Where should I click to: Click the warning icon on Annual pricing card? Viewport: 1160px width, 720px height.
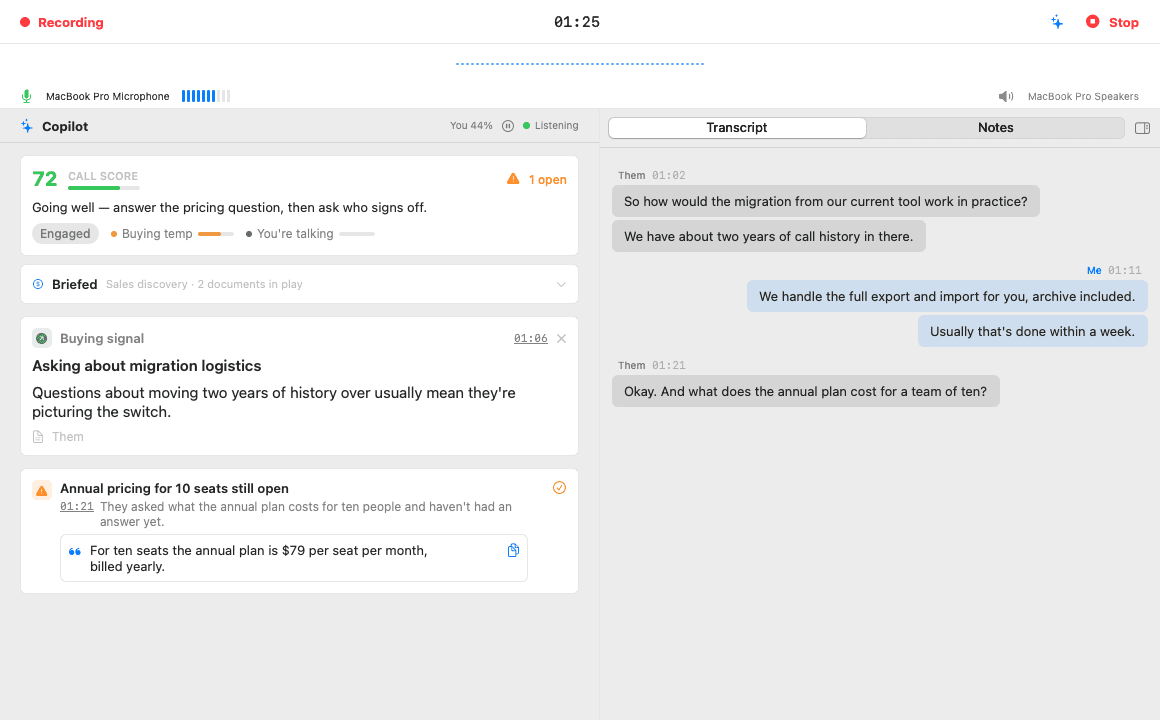click(42, 490)
